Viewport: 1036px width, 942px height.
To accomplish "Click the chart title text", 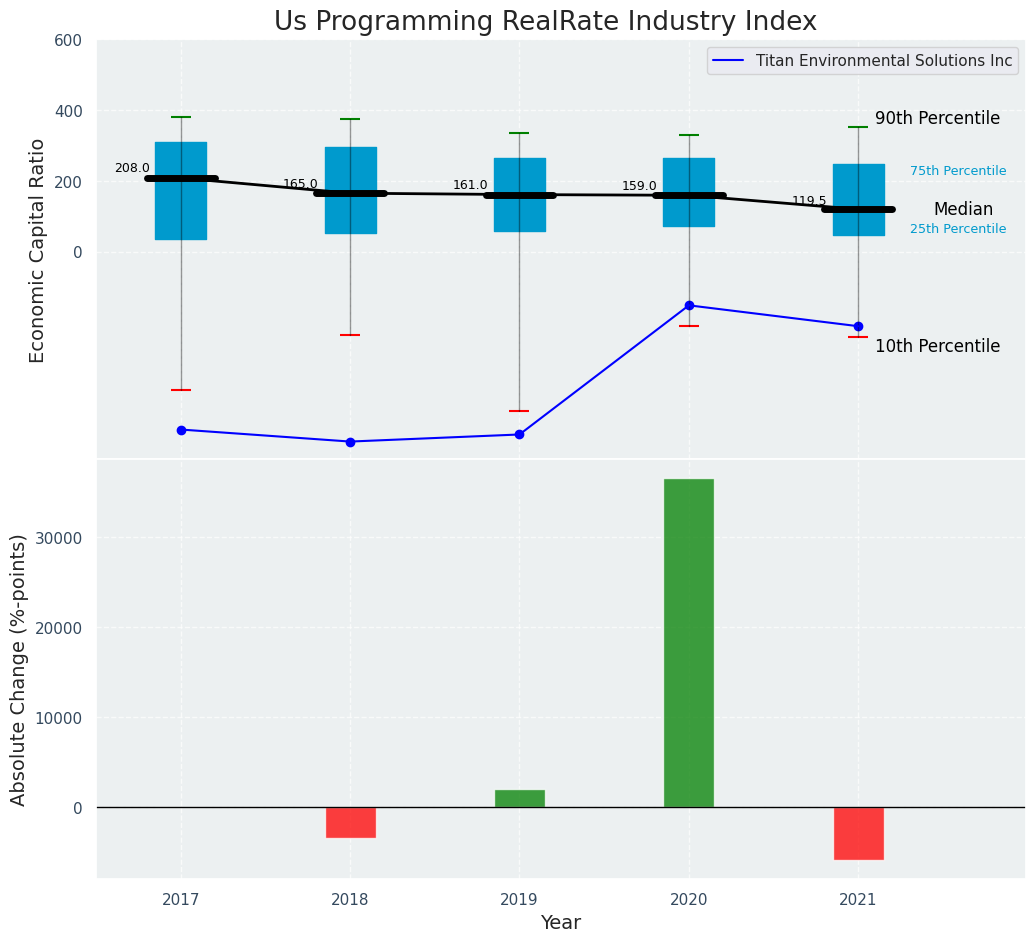I will pos(545,22).
